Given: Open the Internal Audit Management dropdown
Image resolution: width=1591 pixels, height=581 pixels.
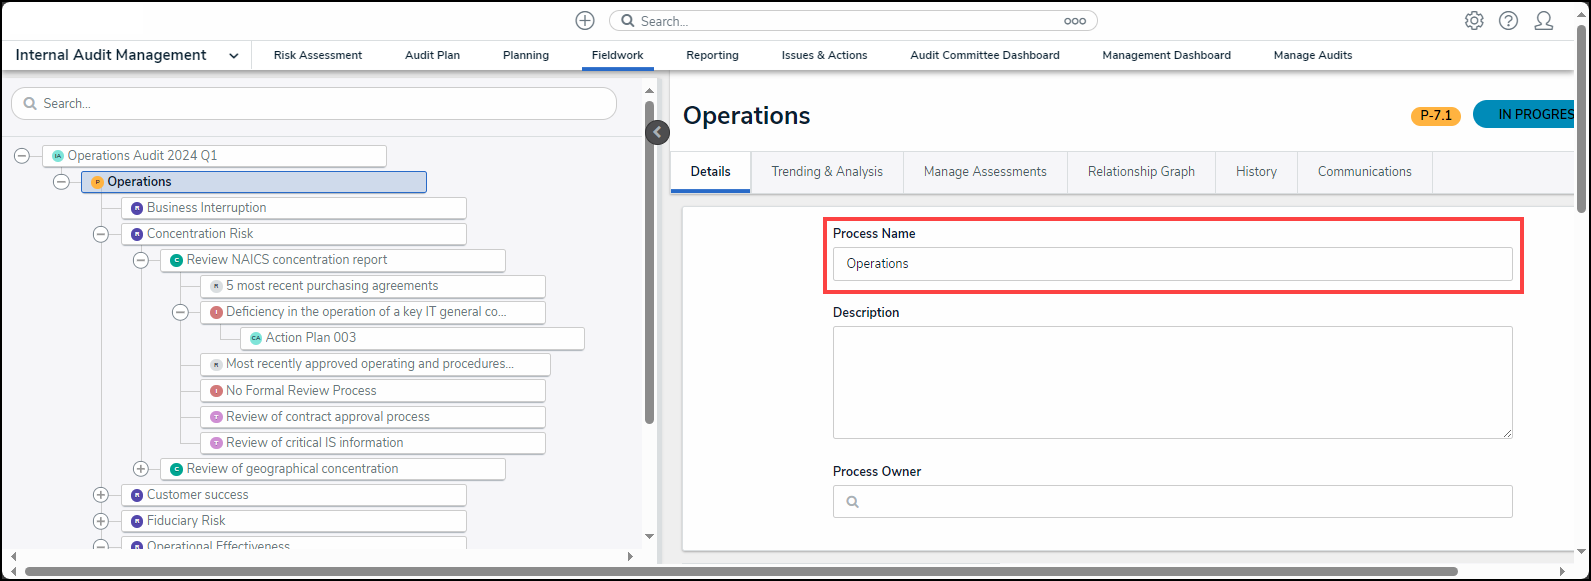Looking at the screenshot, I should 233,56.
